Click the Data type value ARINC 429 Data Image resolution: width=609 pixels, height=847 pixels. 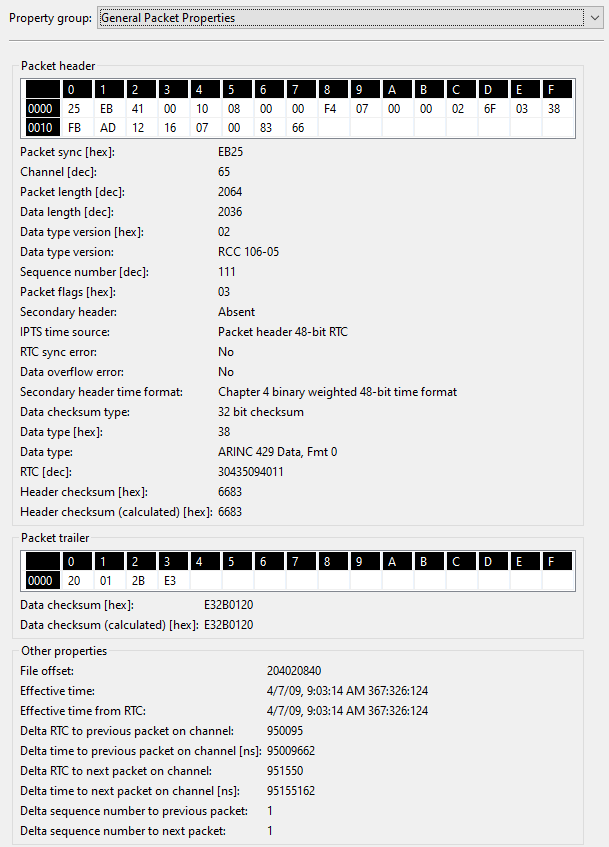tap(277, 452)
